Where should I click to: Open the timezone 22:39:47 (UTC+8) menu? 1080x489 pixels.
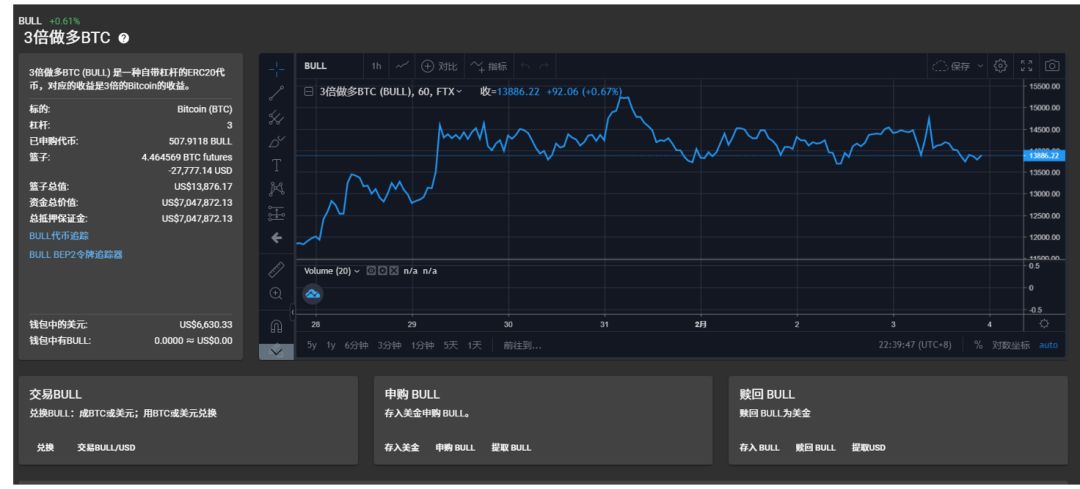click(x=914, y=345)
